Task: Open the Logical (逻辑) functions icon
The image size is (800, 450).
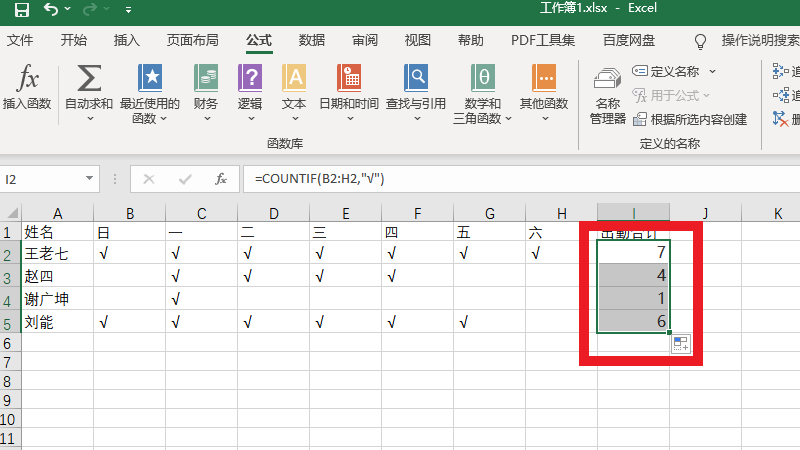Action: click(x=250, y=80)
